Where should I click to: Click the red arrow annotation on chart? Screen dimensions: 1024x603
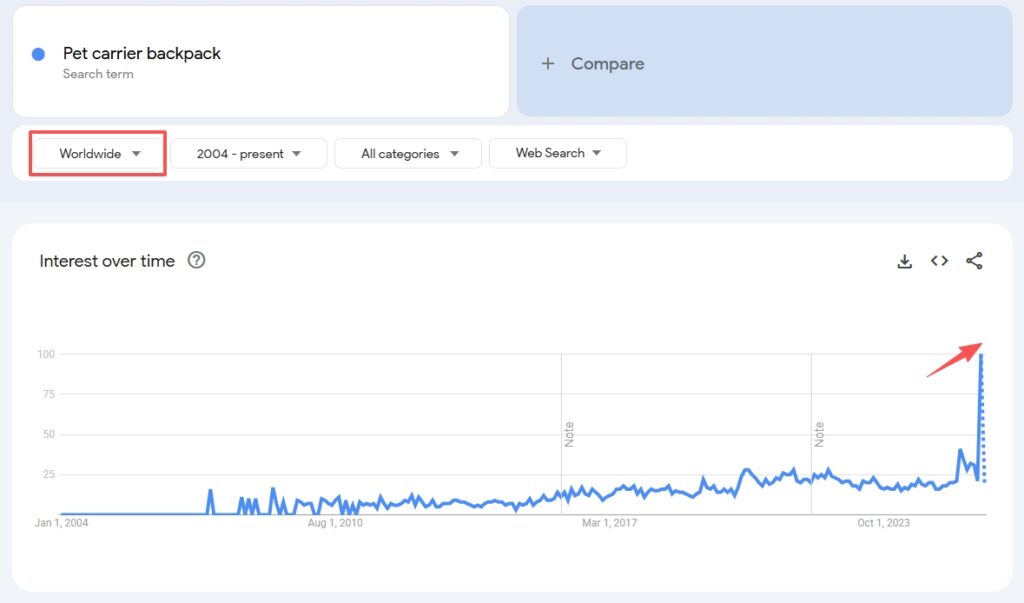[x=953, y=360]
